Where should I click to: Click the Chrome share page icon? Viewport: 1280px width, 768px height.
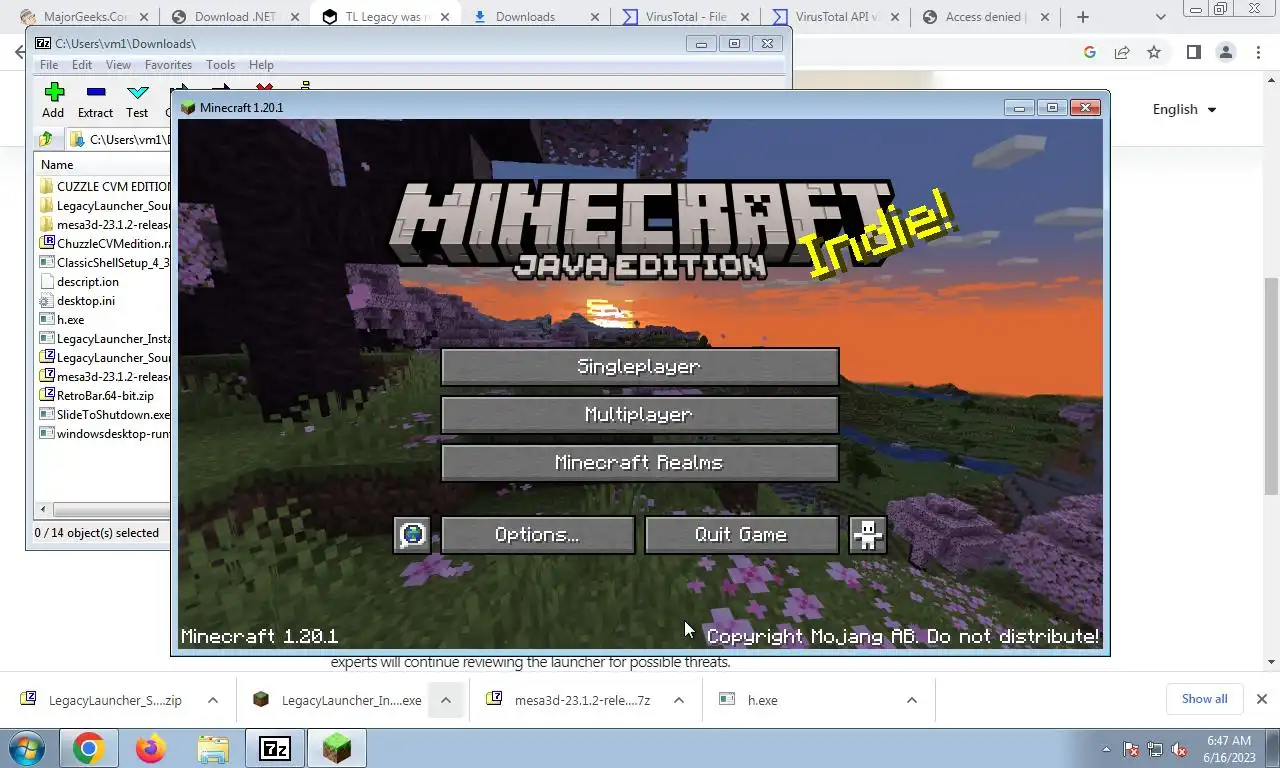tap(1122, 52)
